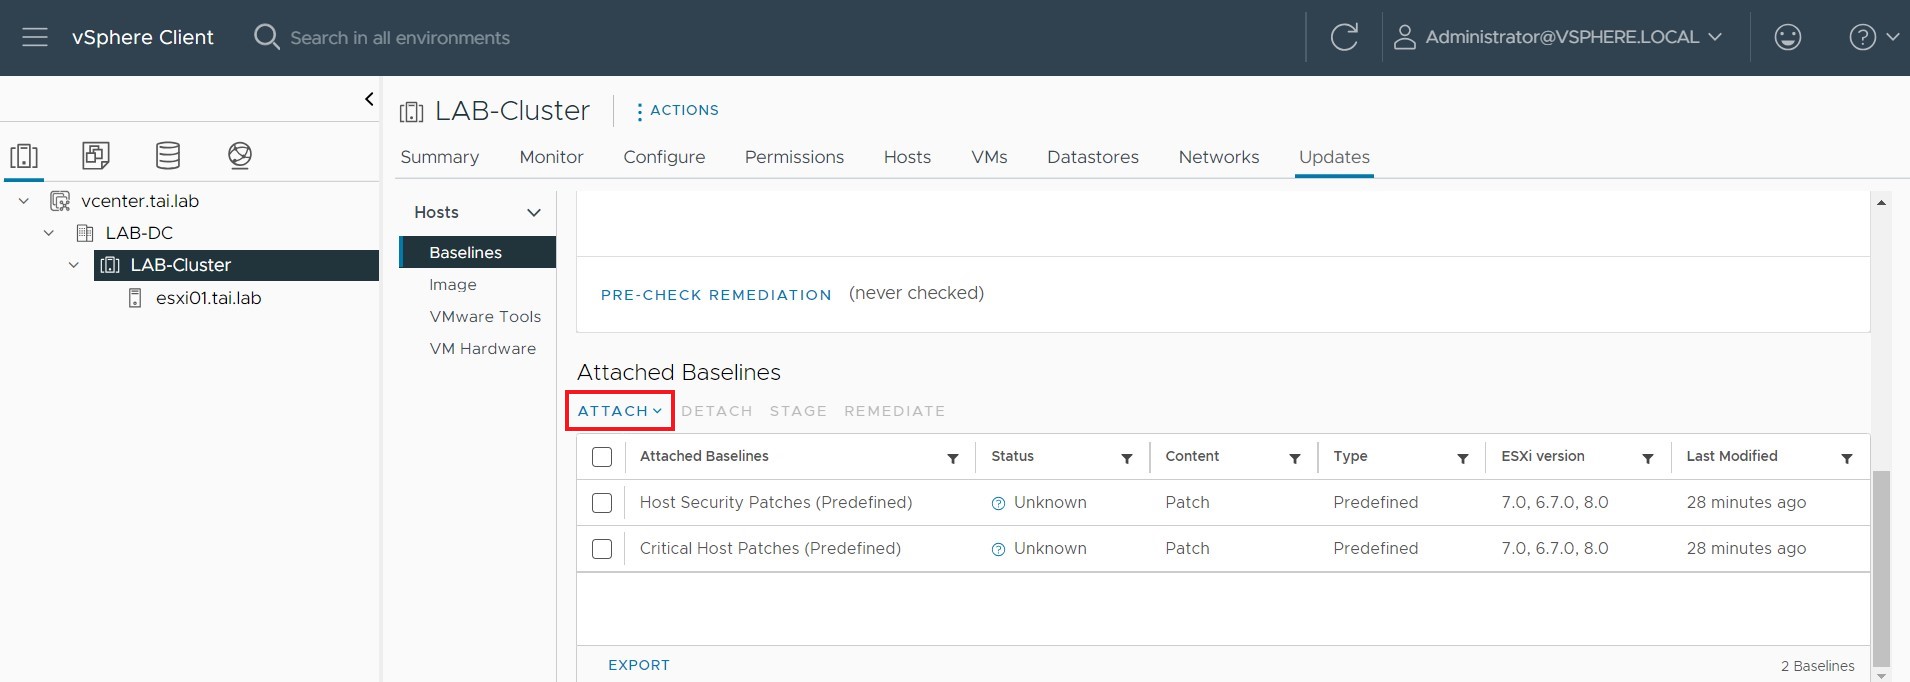Screen dimensions: 1910x682
Task: Open the Summary tab
Action: point(440,157)
